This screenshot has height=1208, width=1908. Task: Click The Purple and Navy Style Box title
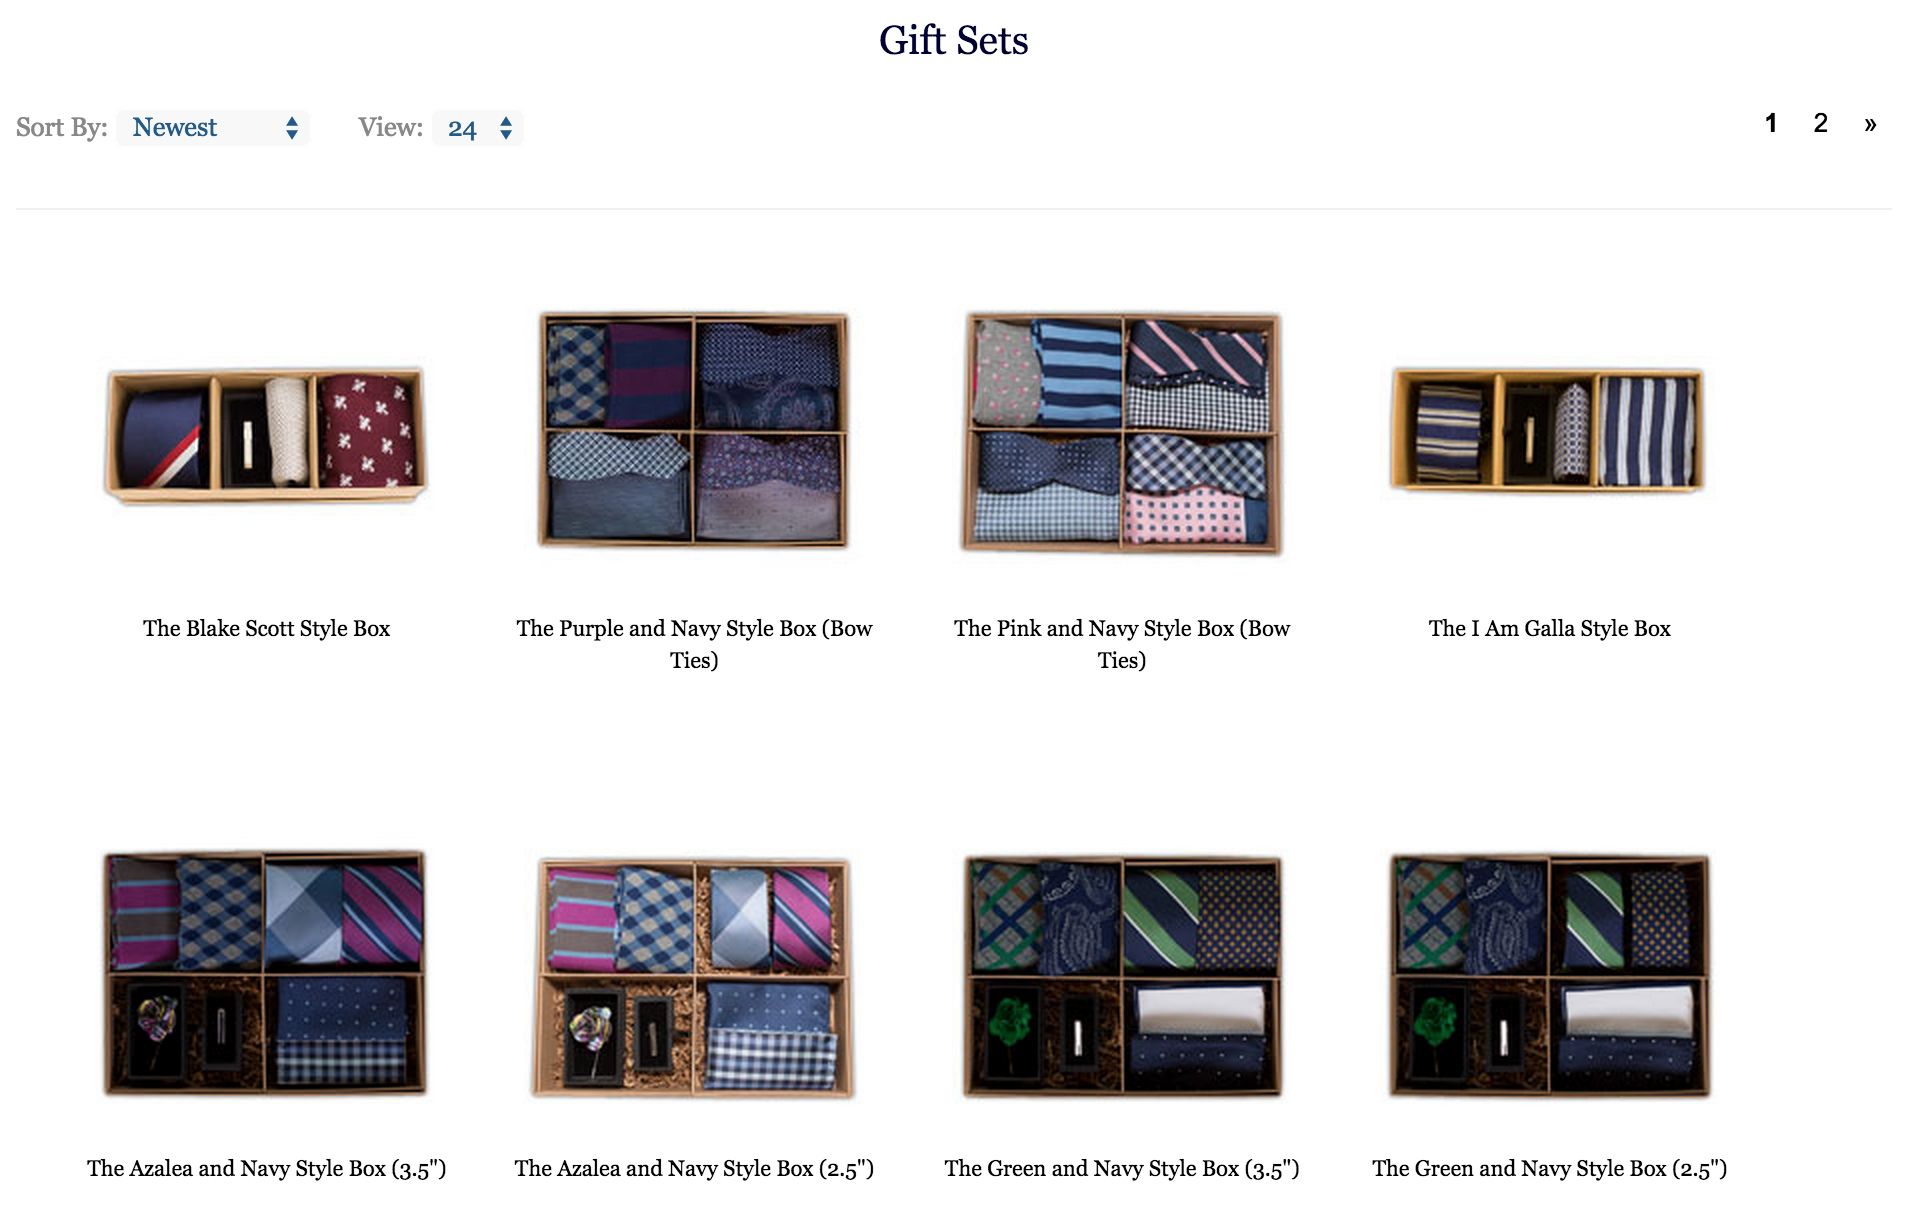coord(694,644)
